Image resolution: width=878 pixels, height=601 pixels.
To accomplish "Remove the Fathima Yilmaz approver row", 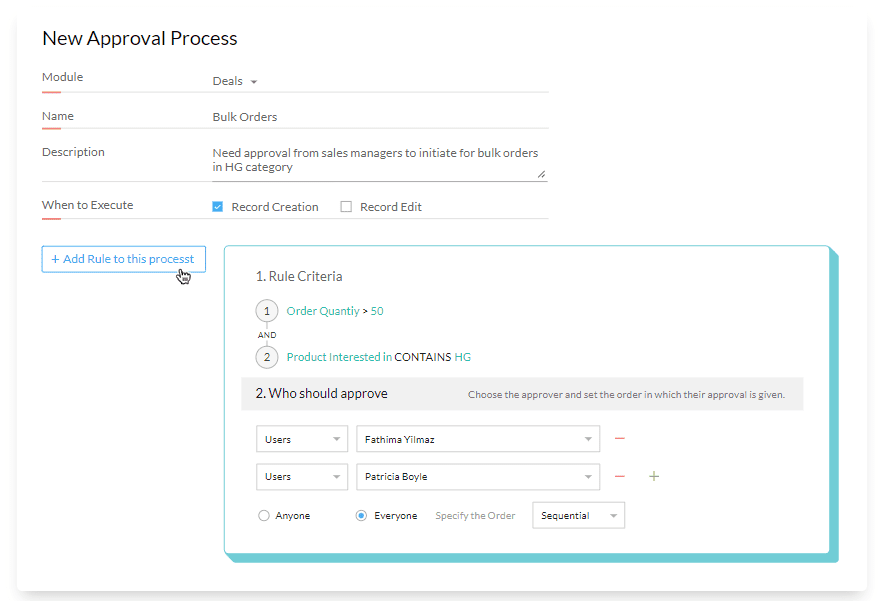I will 619,439.
